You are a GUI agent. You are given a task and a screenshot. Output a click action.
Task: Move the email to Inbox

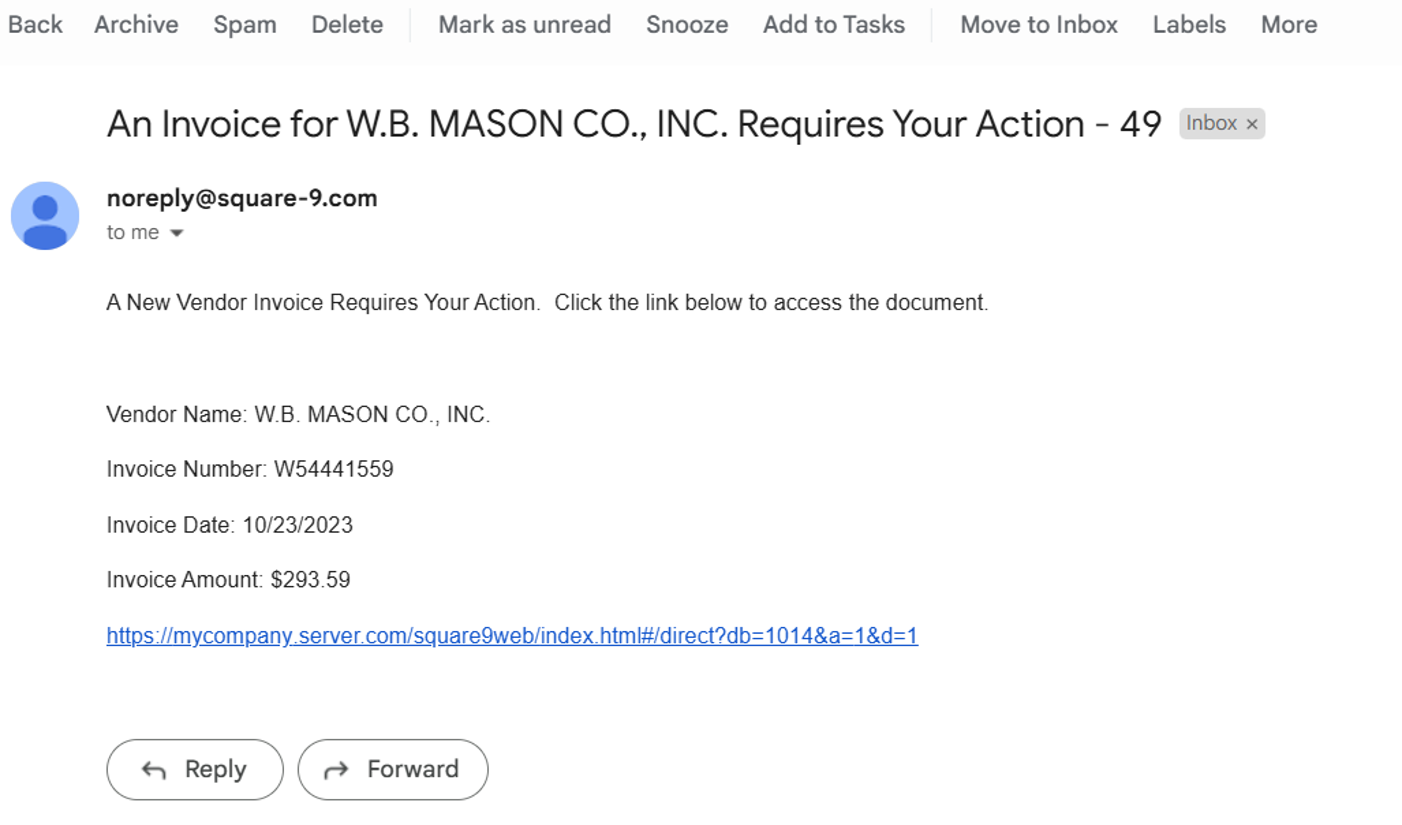tap(1039, 25)
